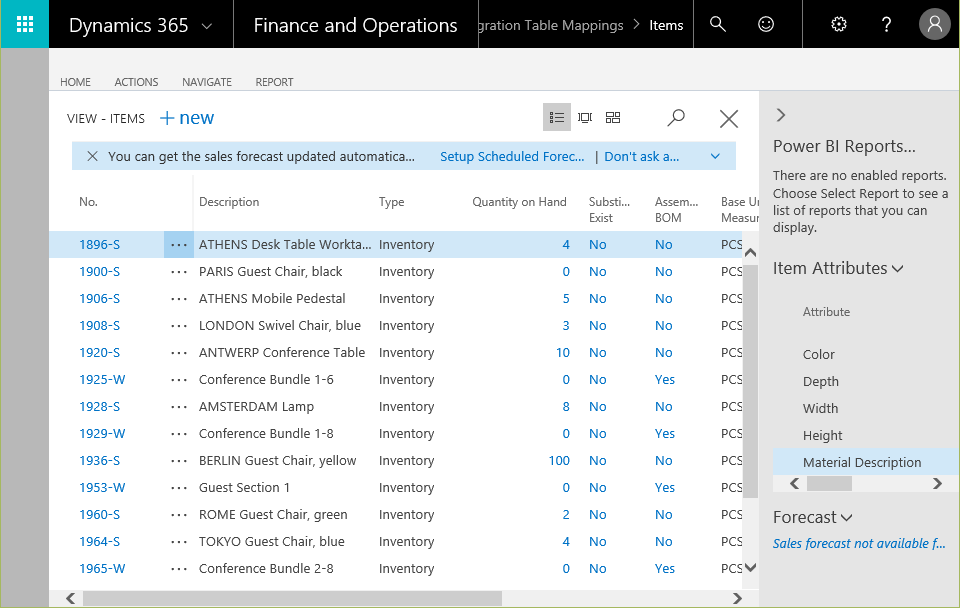
Task: Create a new item with + new
Action: click(x=187, y=118)
